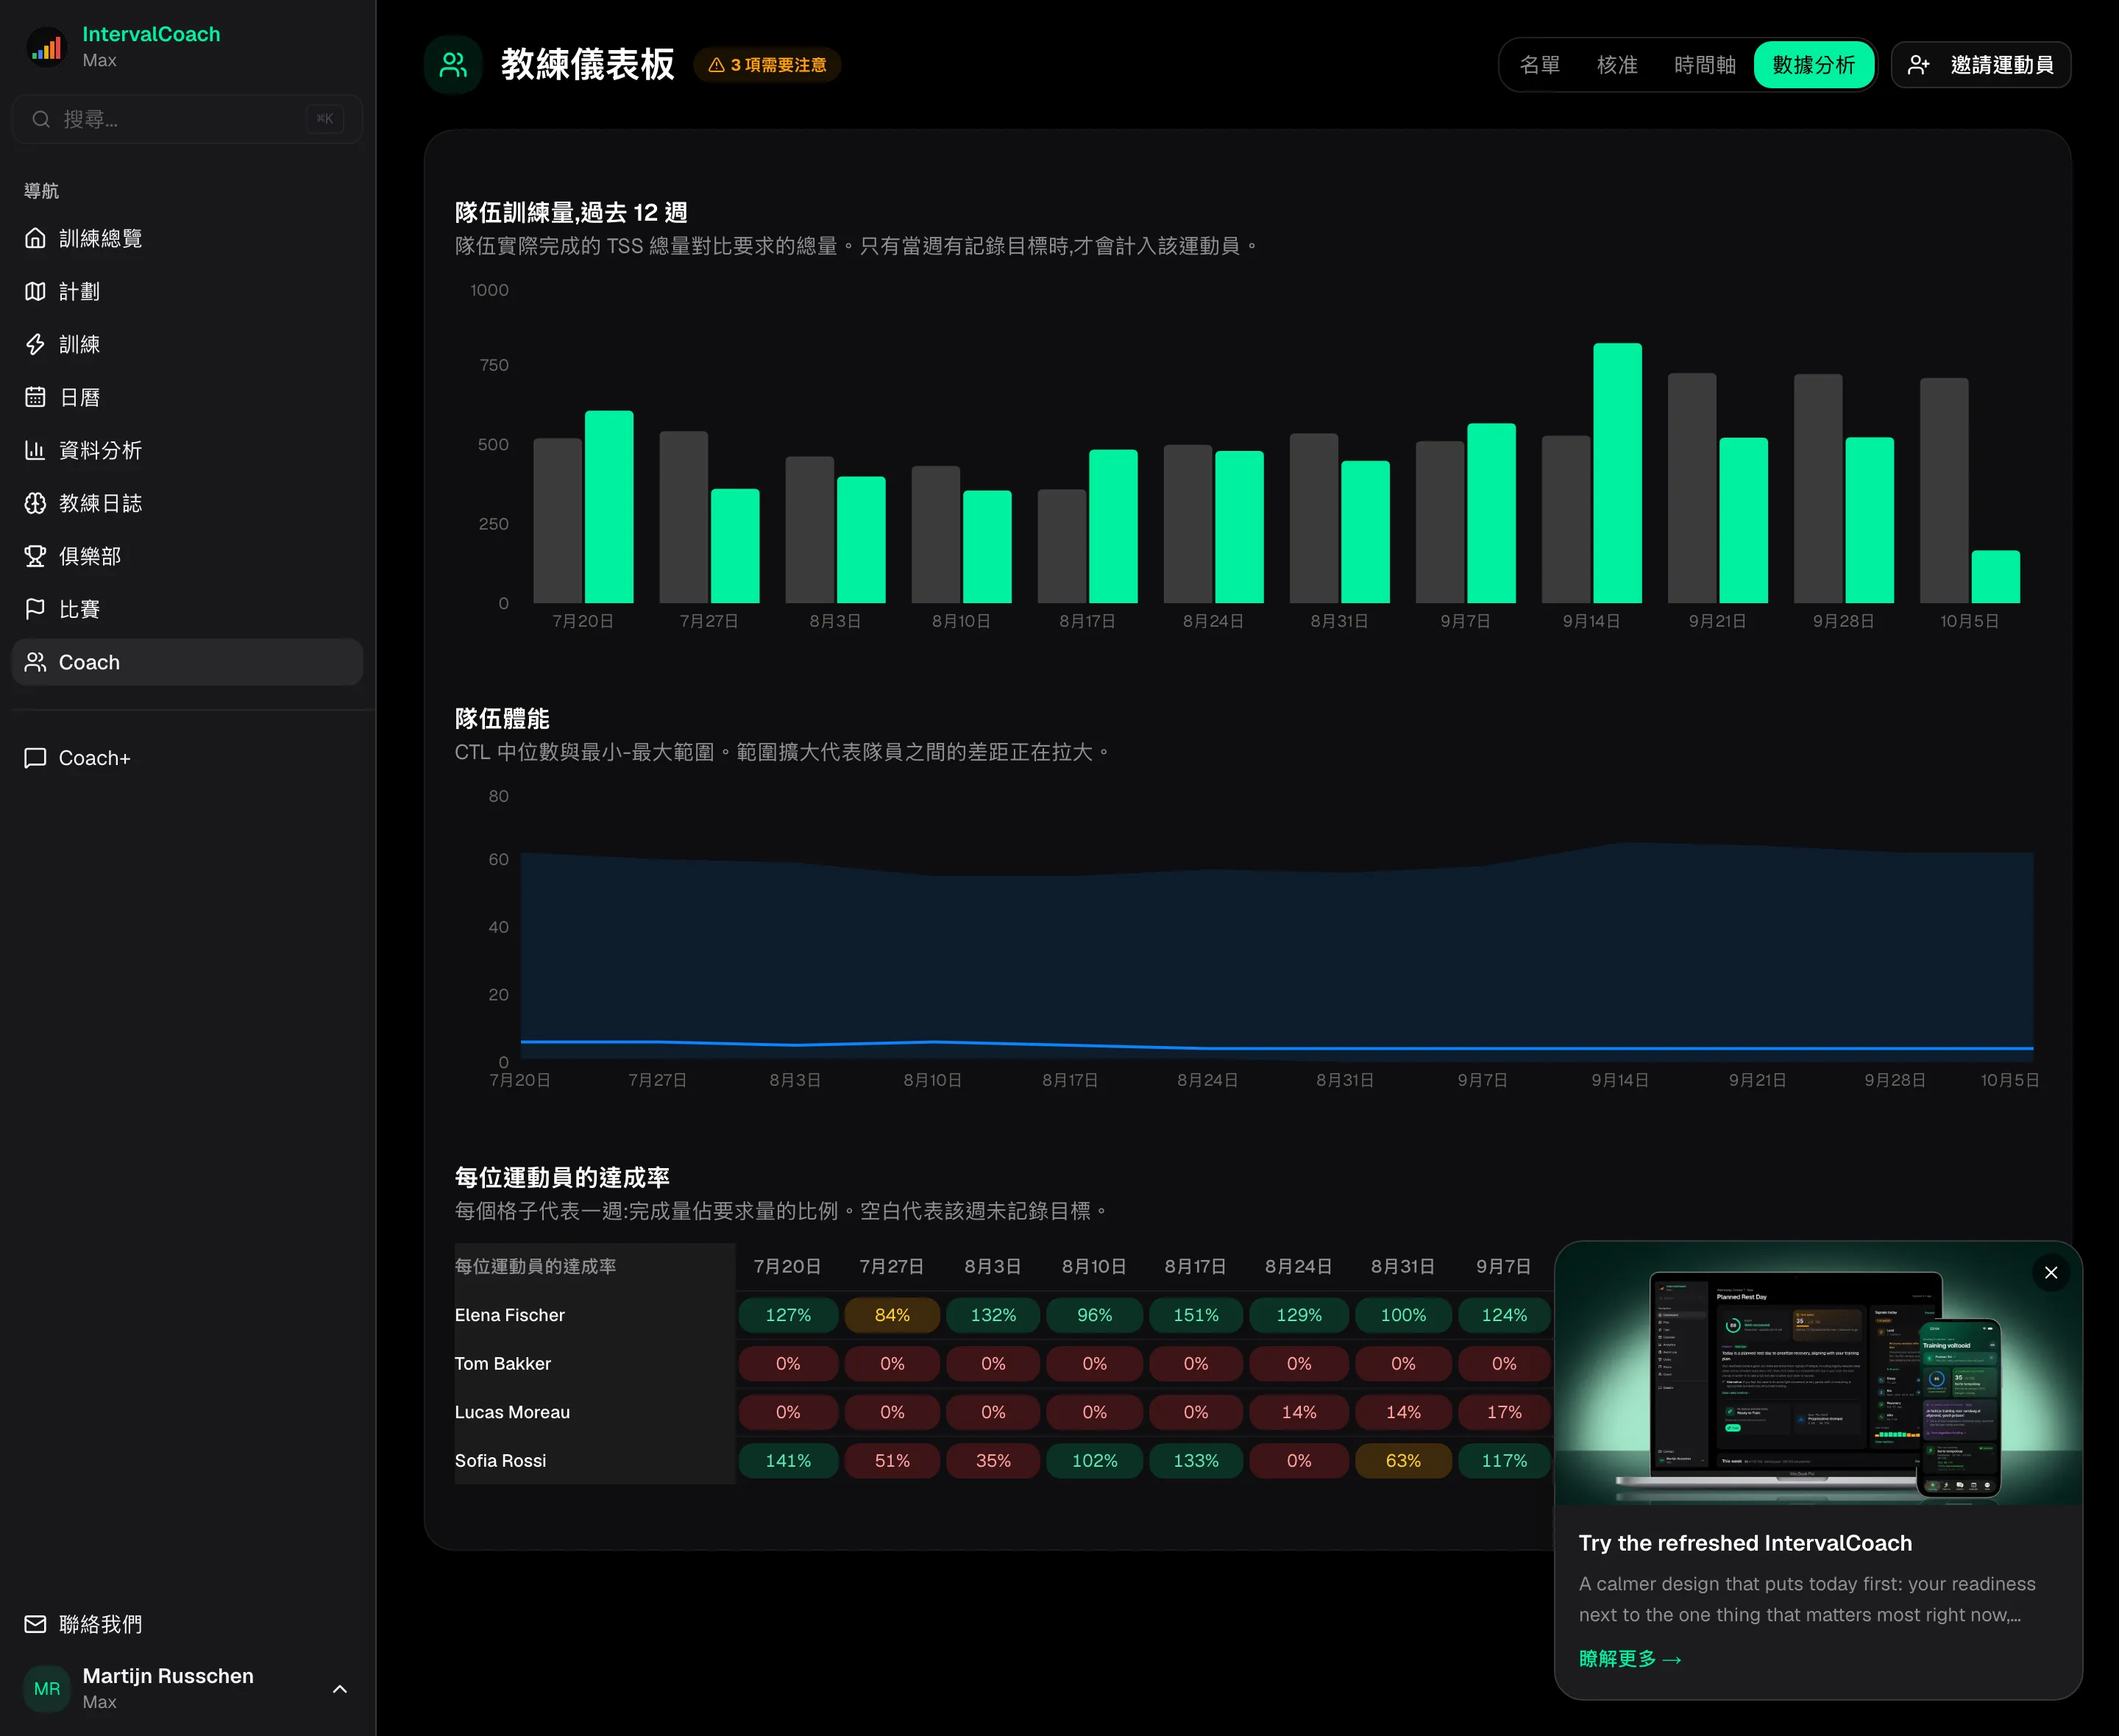Open the 教練日誌 brain icon
Viewport: 2119px width, 1736px height.
pos(35,503)
